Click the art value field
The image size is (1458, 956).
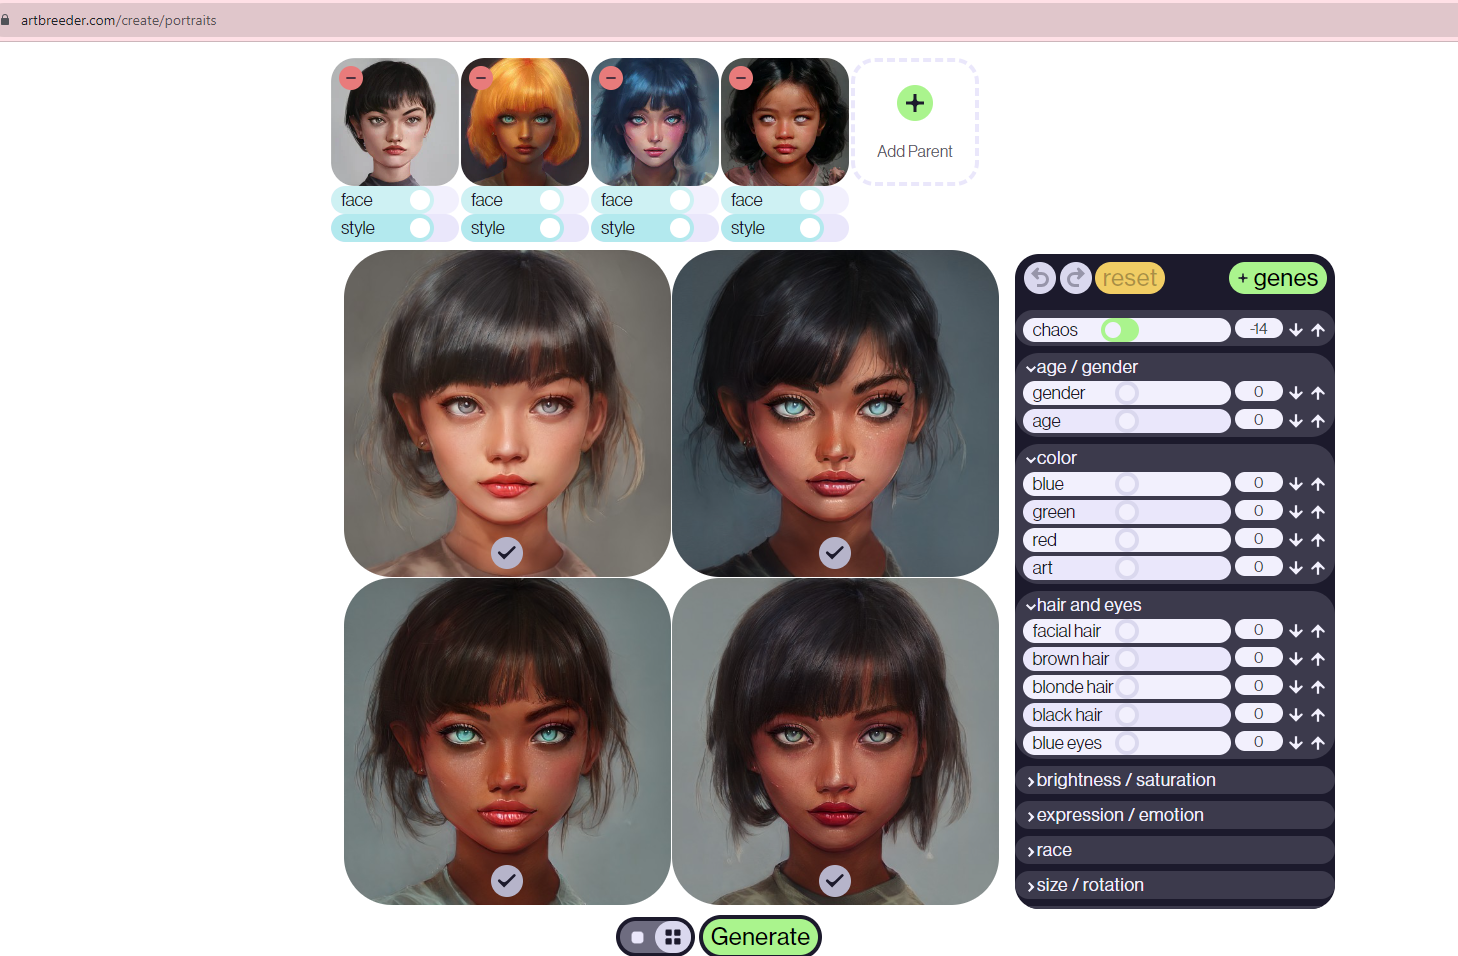tap(1259, 567)
